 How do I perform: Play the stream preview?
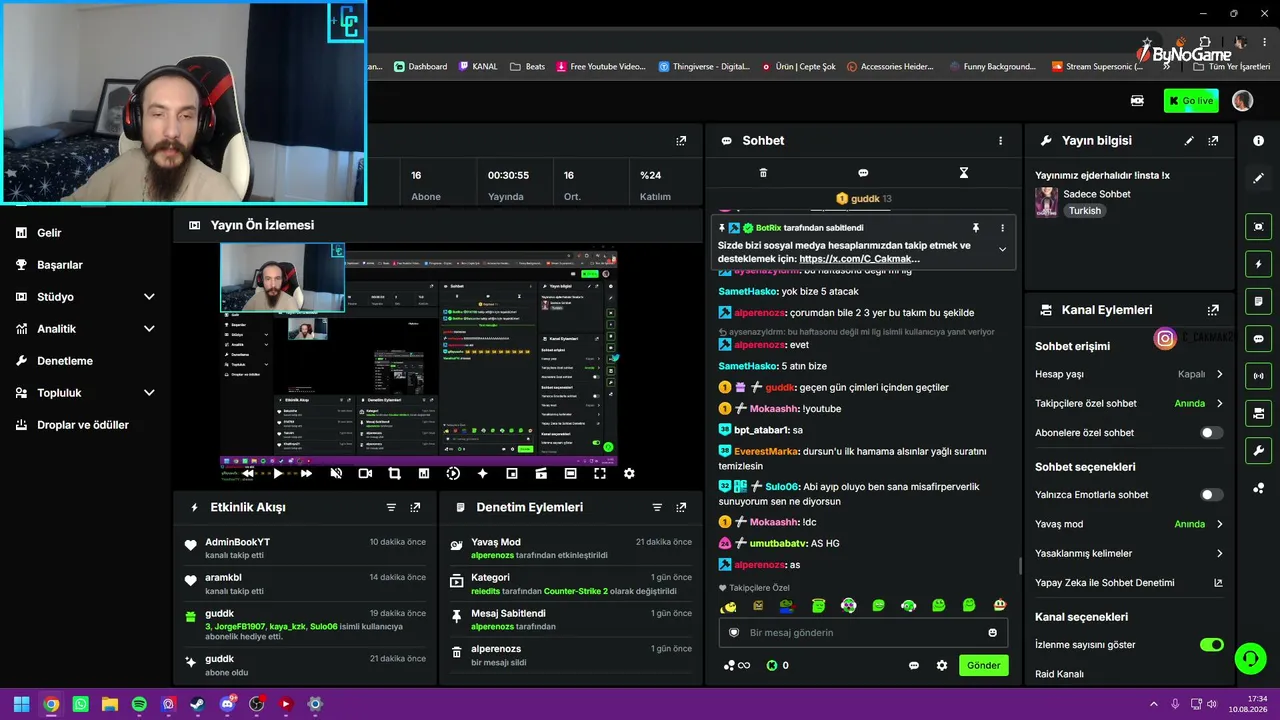tap(278, 474)
